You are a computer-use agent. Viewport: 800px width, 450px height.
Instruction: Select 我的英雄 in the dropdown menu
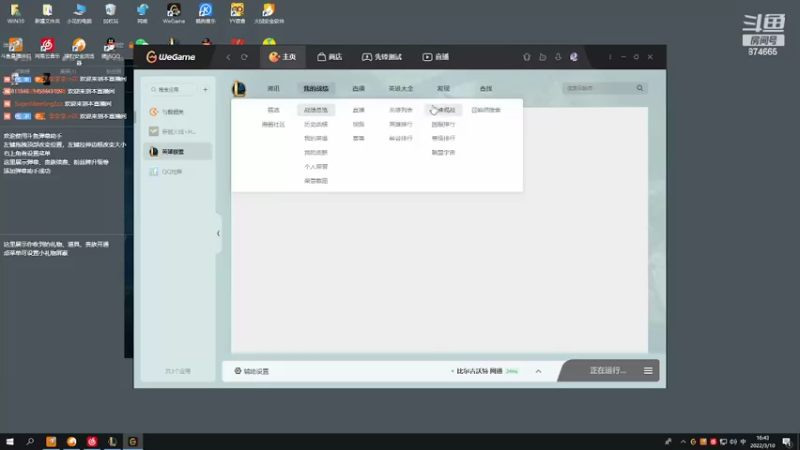click(316, 138)
